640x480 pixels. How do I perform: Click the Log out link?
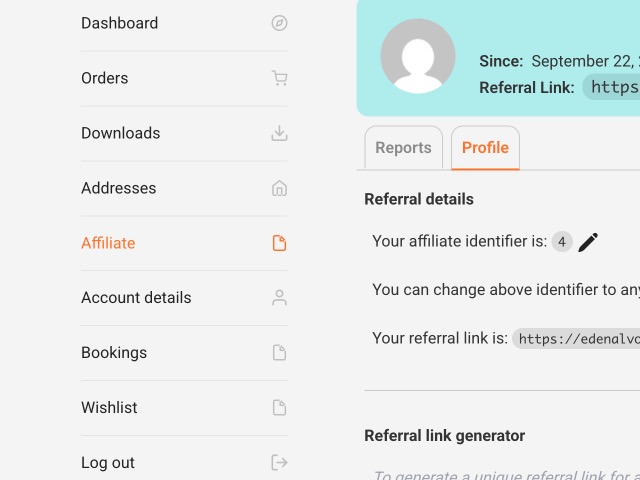click(108, 463)
